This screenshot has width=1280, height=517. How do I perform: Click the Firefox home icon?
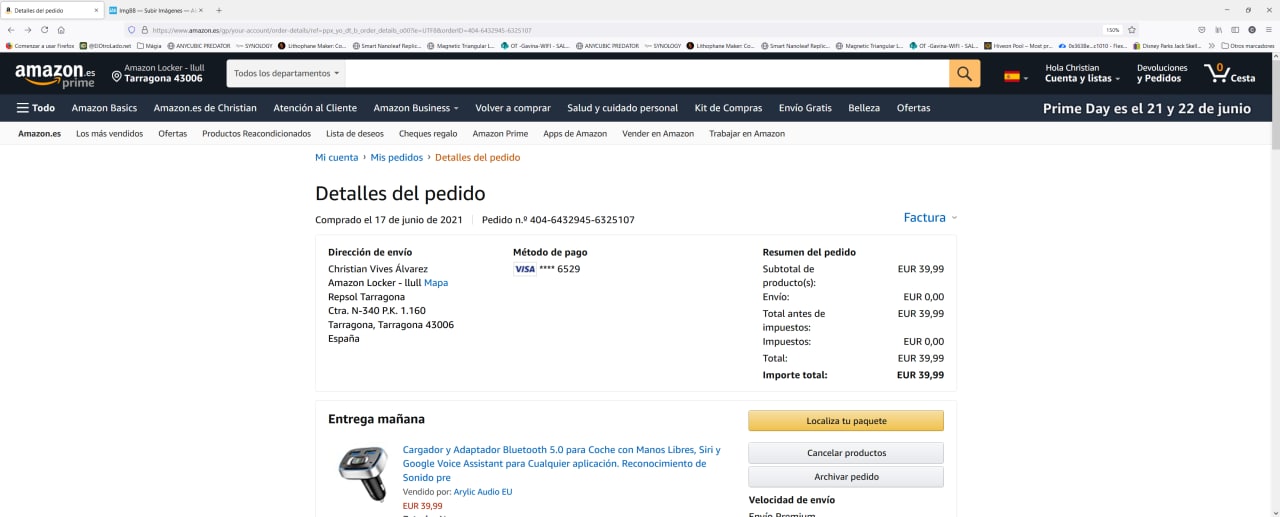(62, 30)
